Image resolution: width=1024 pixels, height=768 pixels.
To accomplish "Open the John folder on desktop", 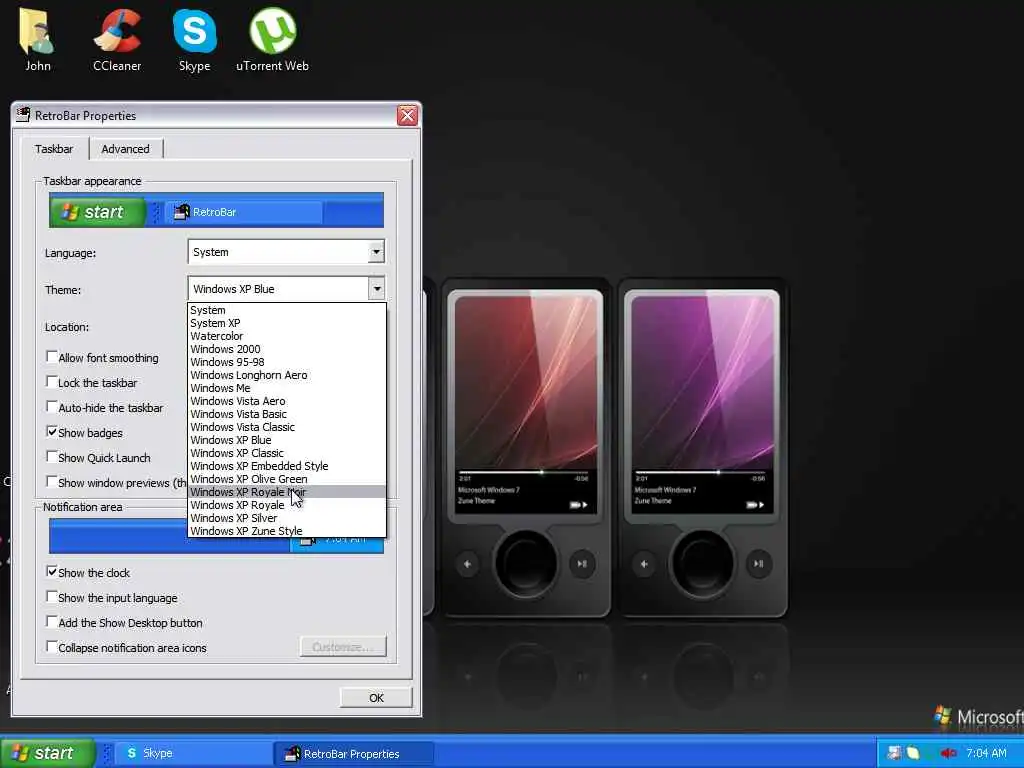I will pyautogui.click(x=37, y=39).
